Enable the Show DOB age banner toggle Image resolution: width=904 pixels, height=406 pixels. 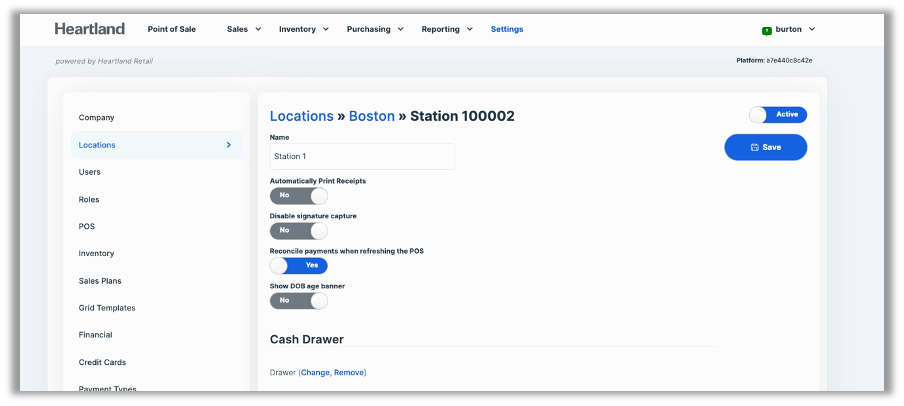click(x=298, y=300)
